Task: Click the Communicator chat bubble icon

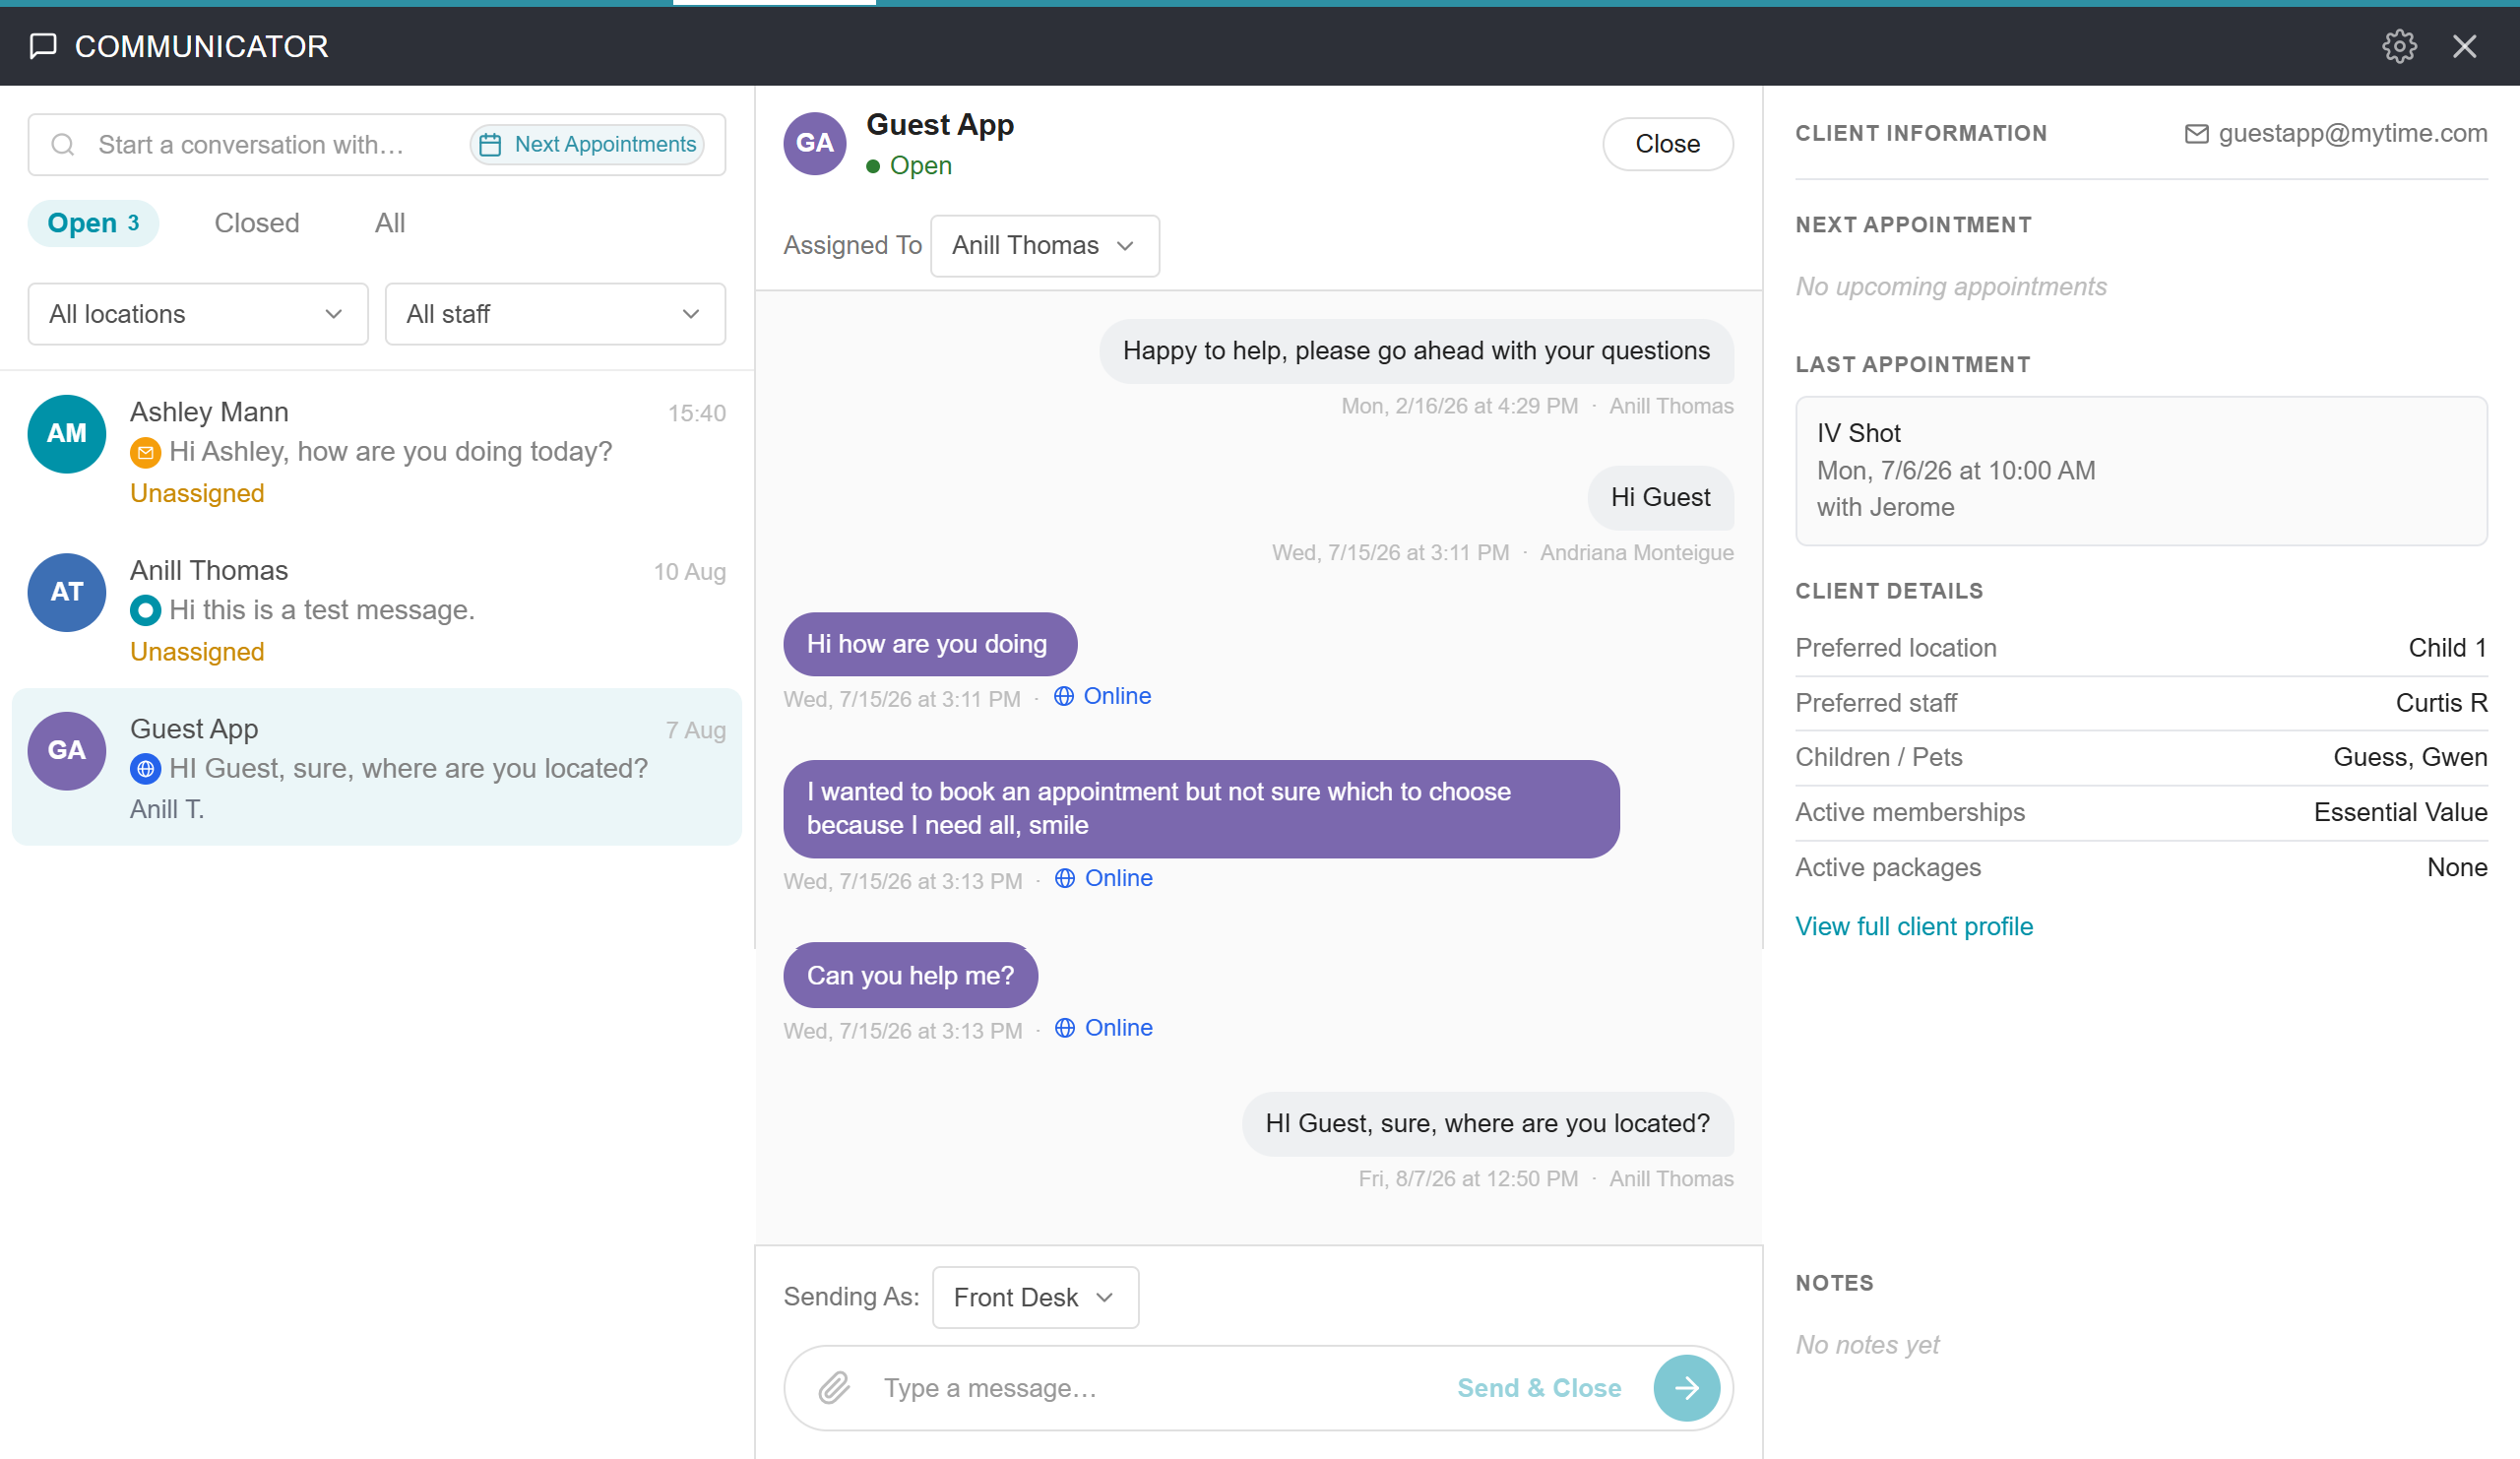Action: click(x=43, y=46)
